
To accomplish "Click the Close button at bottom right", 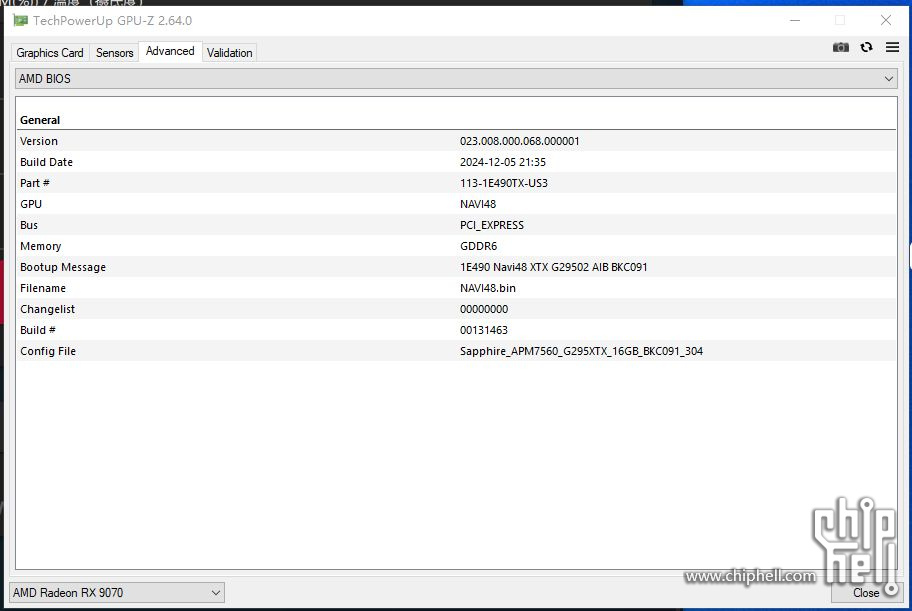I will 865,592.
